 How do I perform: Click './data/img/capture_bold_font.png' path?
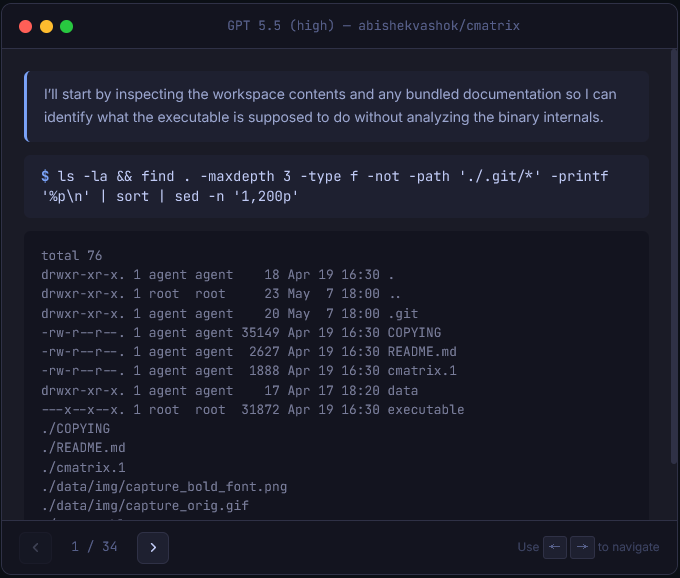(164, 487)
